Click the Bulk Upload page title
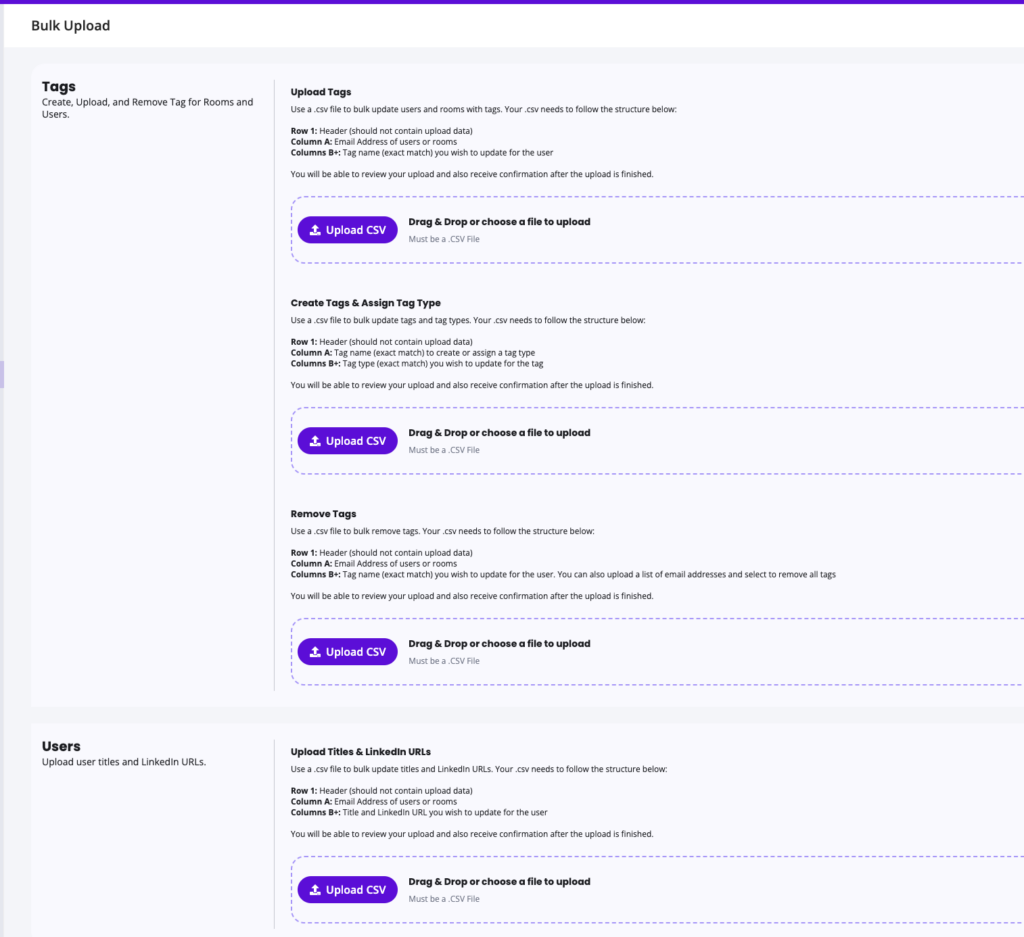The image size is (1024, 937). pyautogui.click(x=71, y=25)
